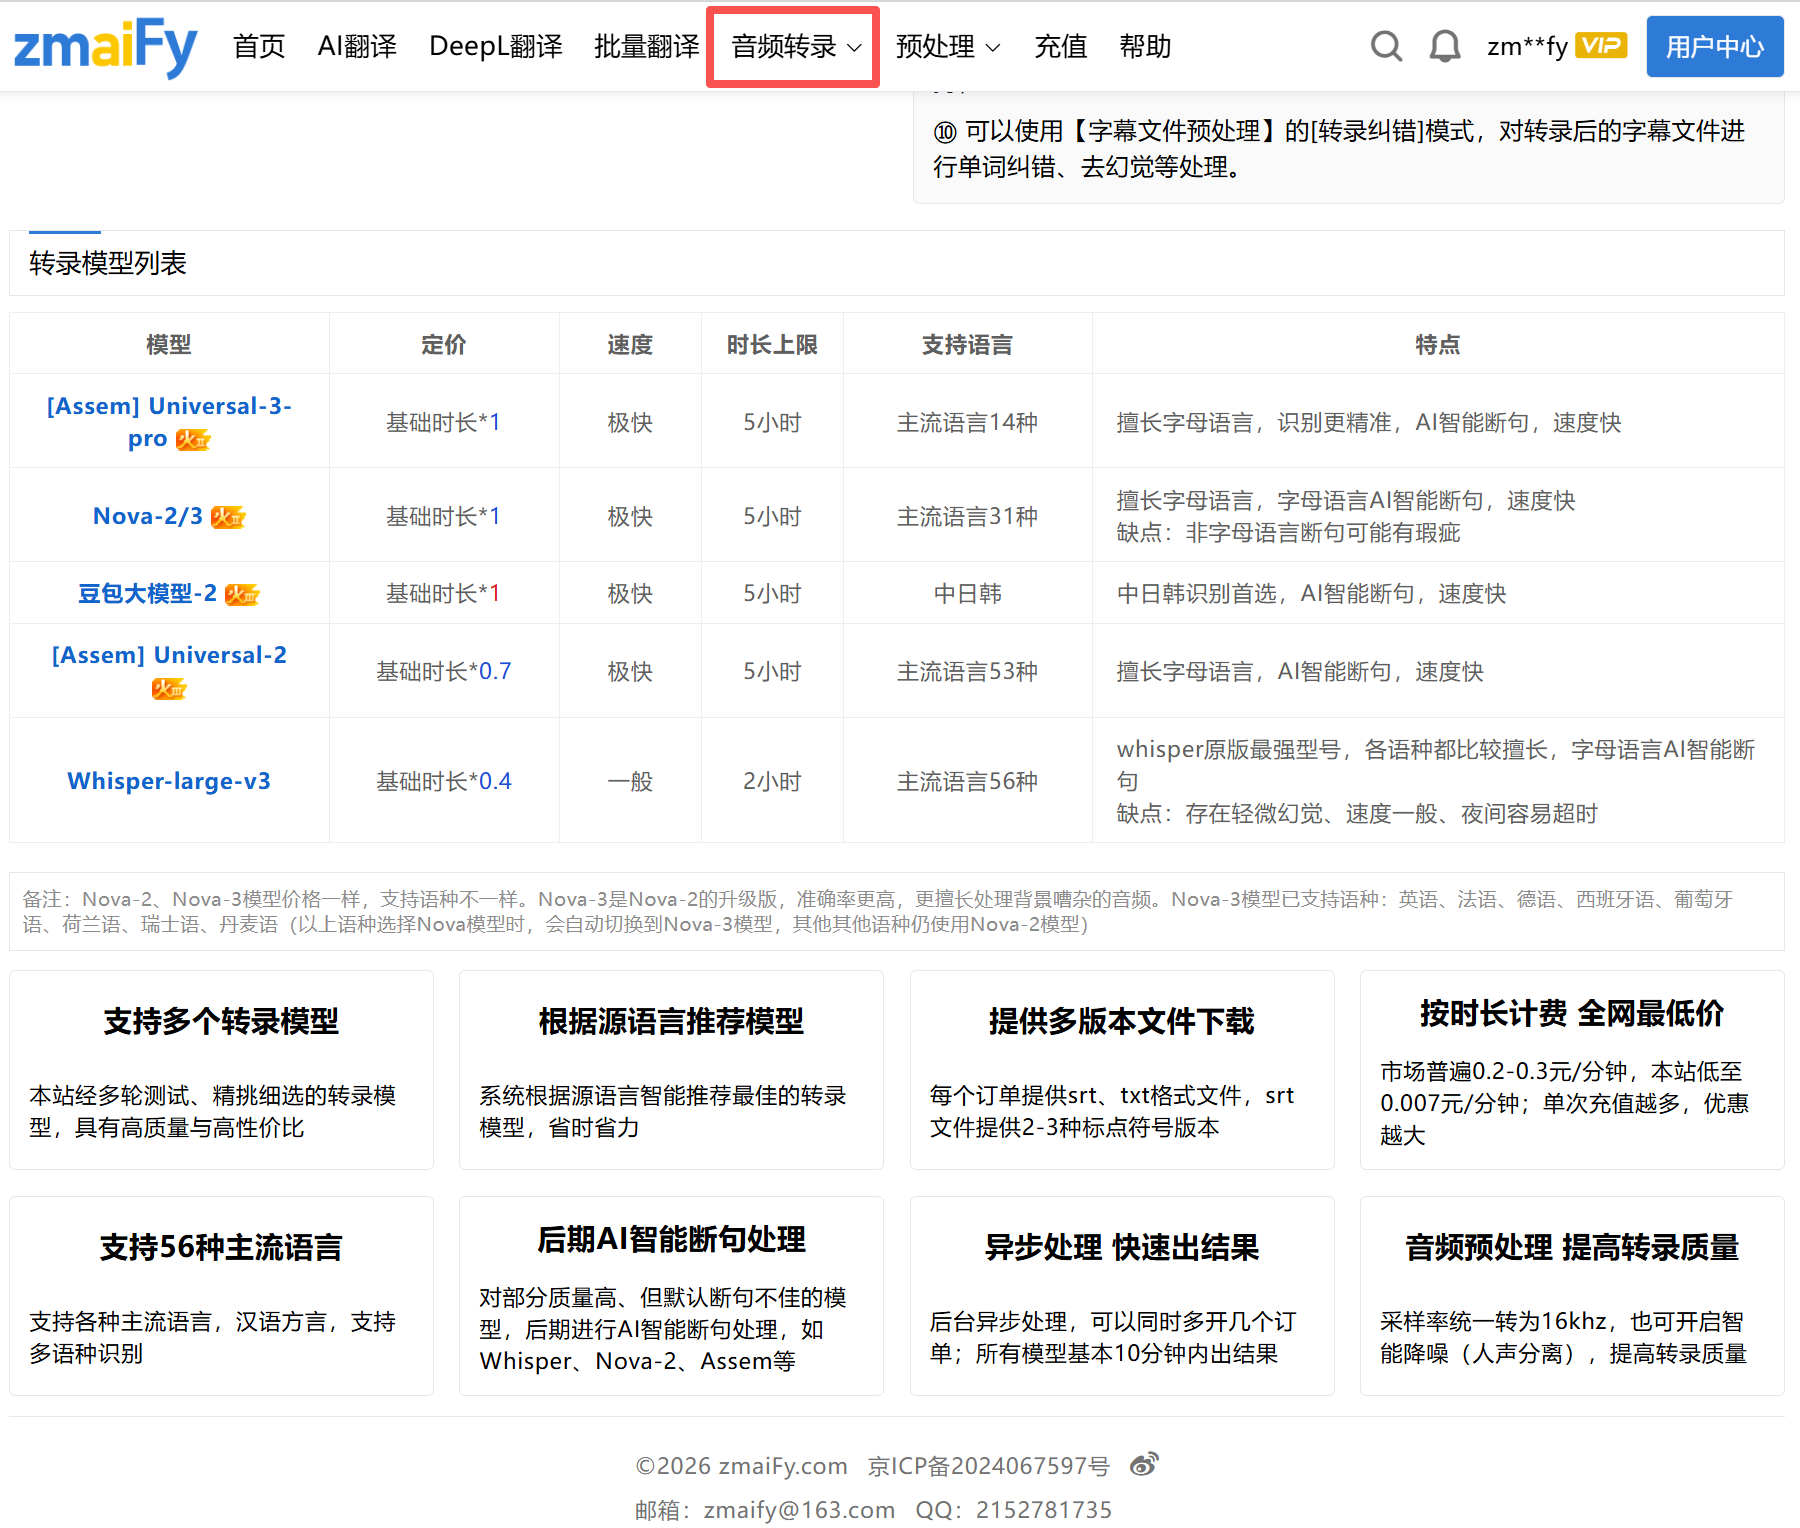1800x1528 pixels.
Task: Click hot badge beside Universal-3-pro
Action: click(193, 439)
